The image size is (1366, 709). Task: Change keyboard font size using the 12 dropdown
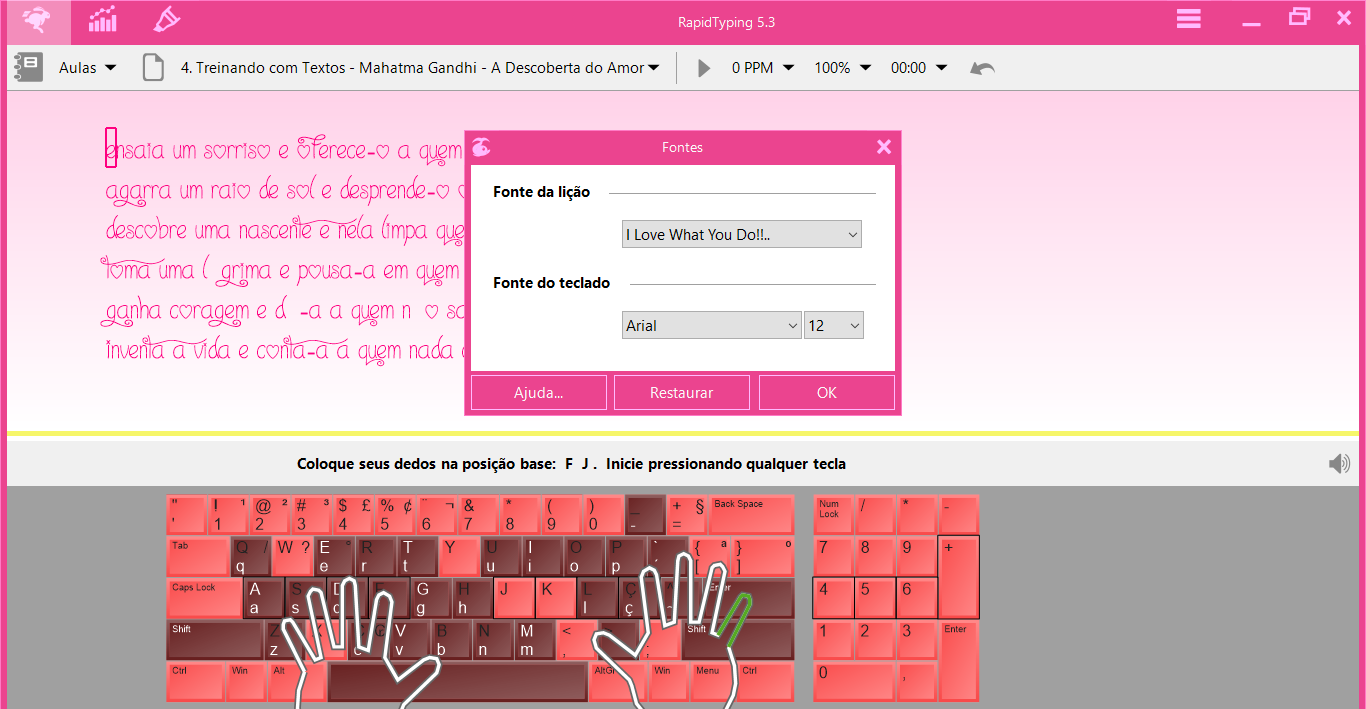pos(833,324)
